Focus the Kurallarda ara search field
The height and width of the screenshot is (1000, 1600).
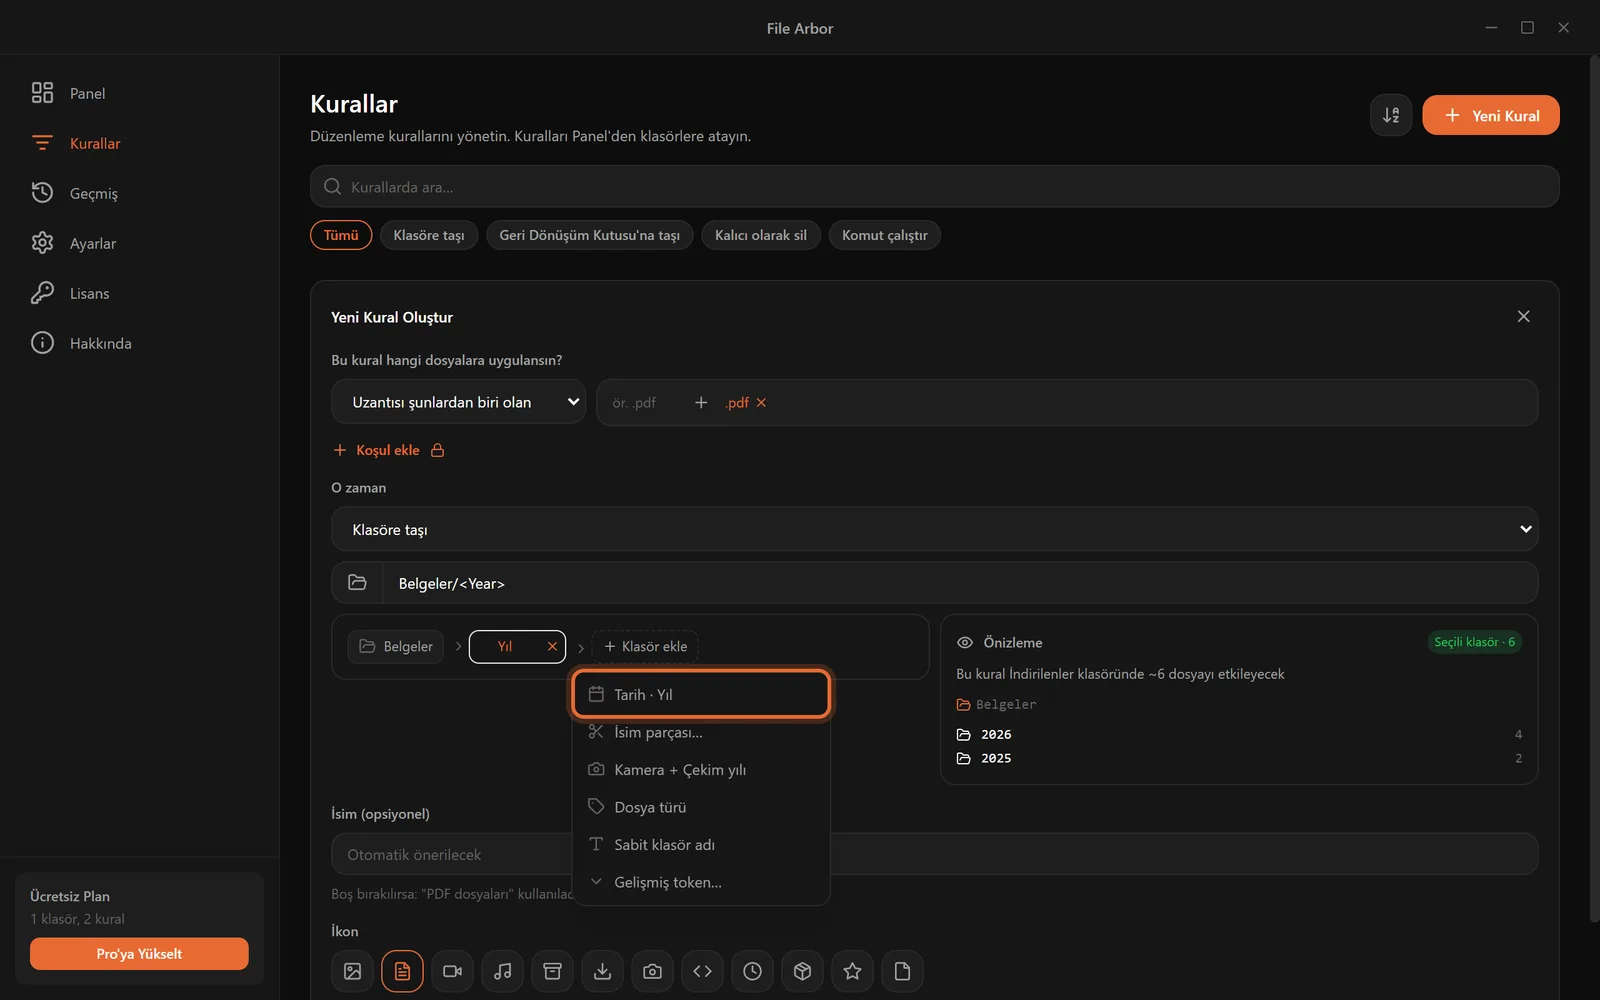coord(934,187)
